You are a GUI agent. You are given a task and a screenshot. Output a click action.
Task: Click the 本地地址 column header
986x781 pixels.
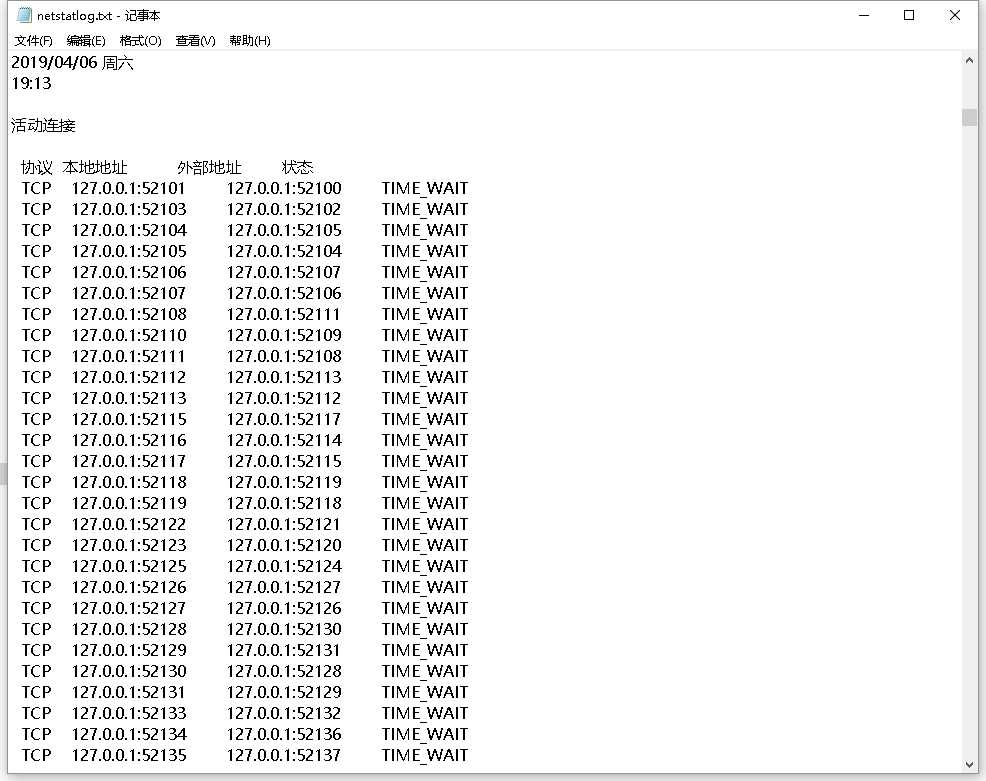click(95, 168)
